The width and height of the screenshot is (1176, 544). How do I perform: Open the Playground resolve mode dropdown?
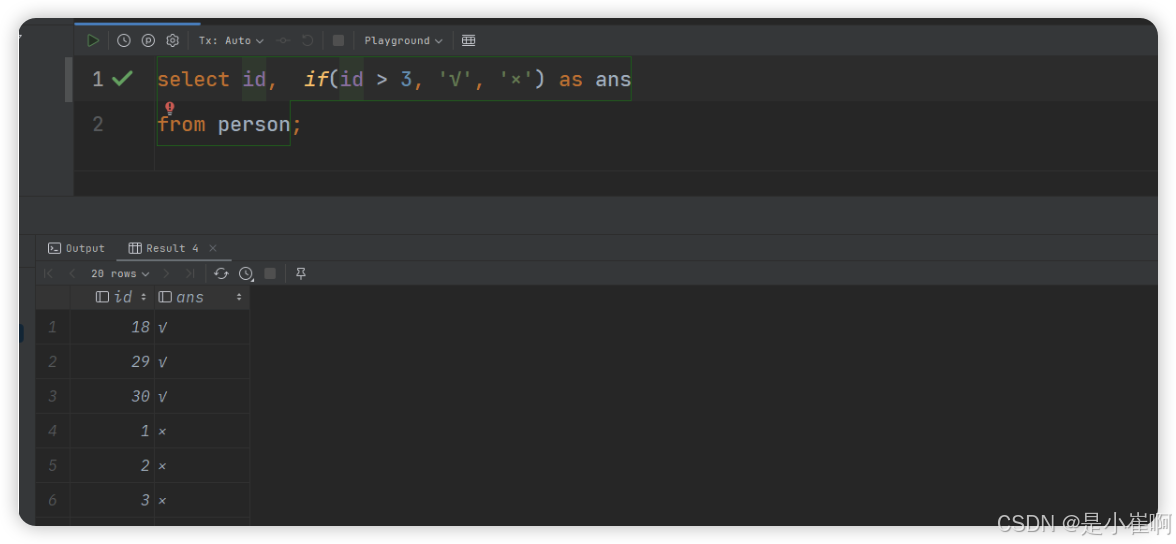(404, 41)
